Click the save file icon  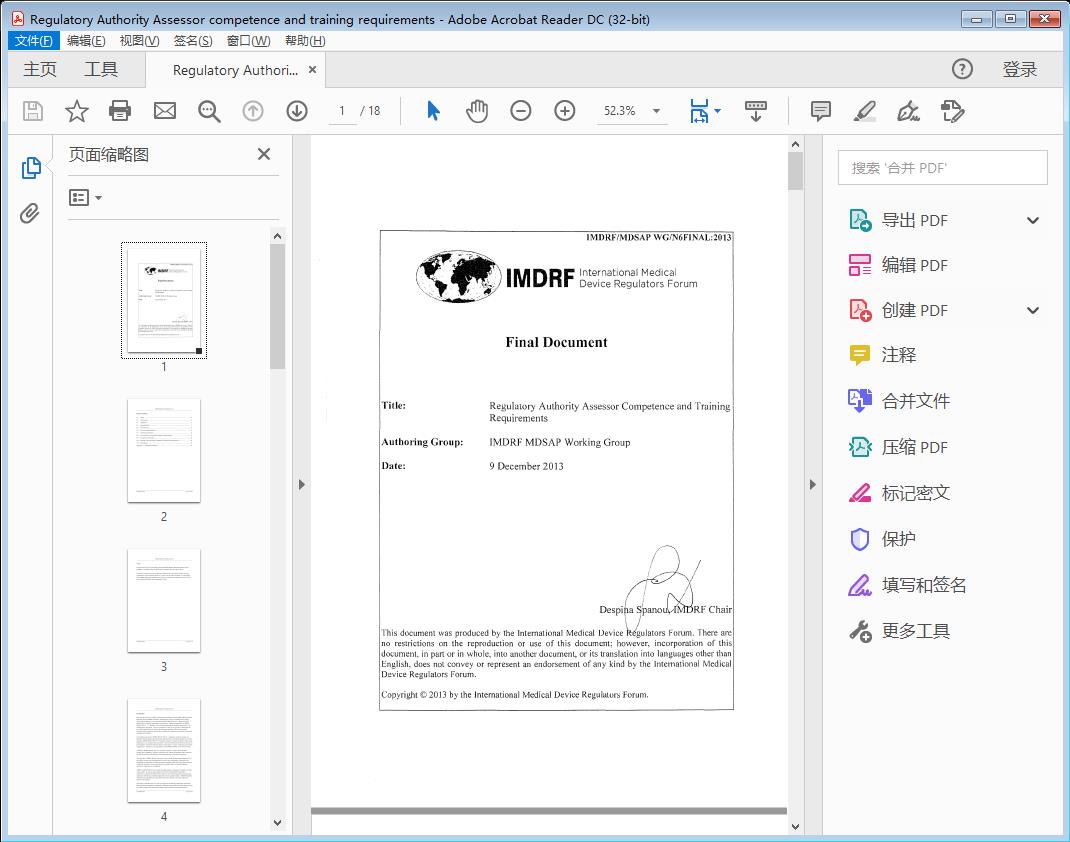coord(32,111)
